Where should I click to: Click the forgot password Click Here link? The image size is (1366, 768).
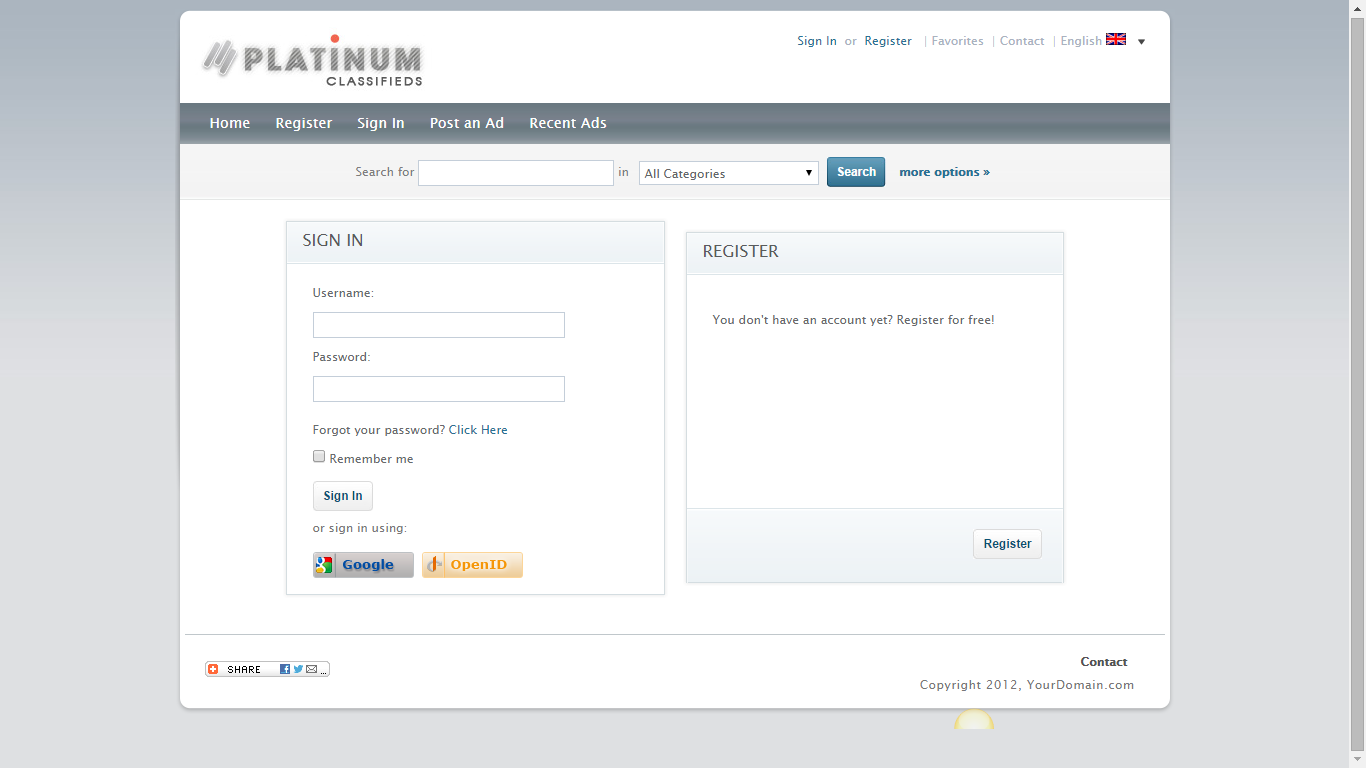pyautogui.click(x=478, y=430)
